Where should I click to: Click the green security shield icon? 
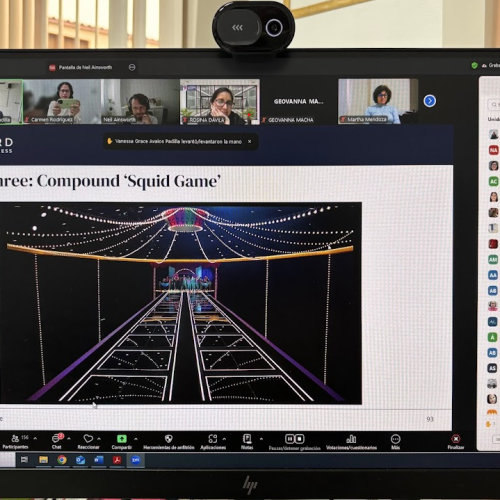pyautogui.click(x=474, y=65)
